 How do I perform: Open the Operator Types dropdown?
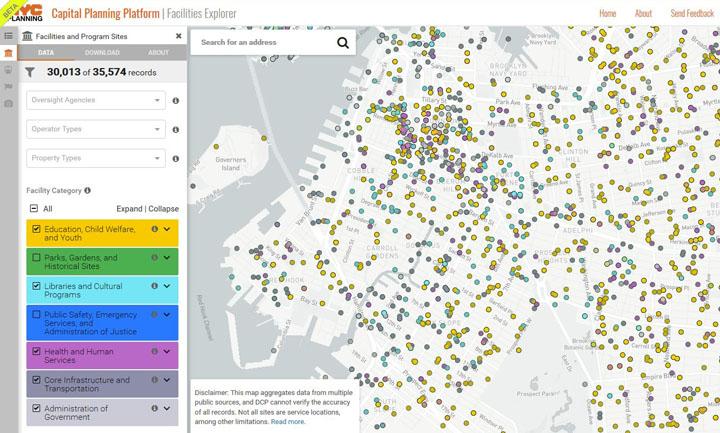pos(96,129)
